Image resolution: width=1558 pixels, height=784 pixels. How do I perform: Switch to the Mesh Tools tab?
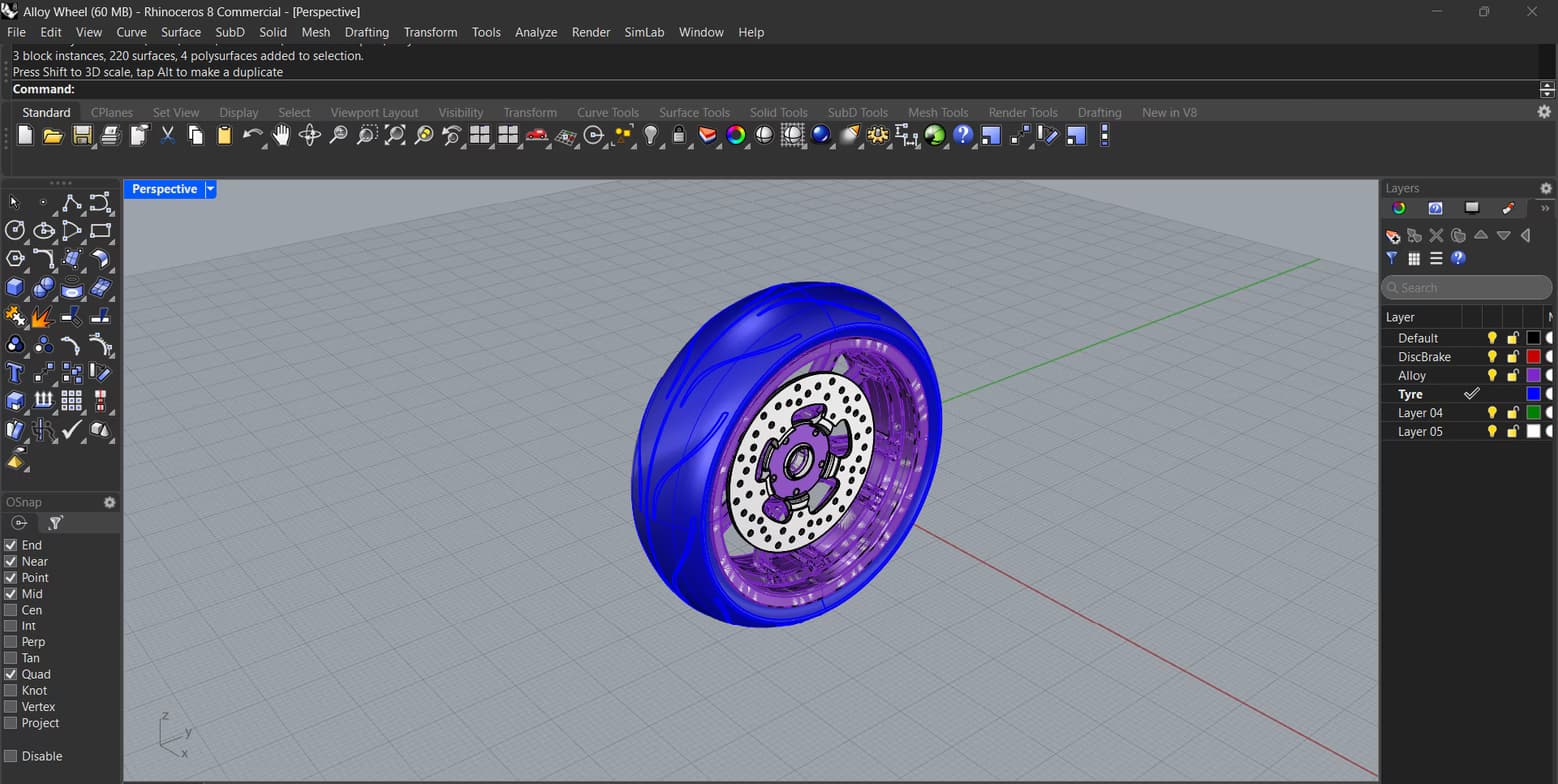(x=937, y=112)
